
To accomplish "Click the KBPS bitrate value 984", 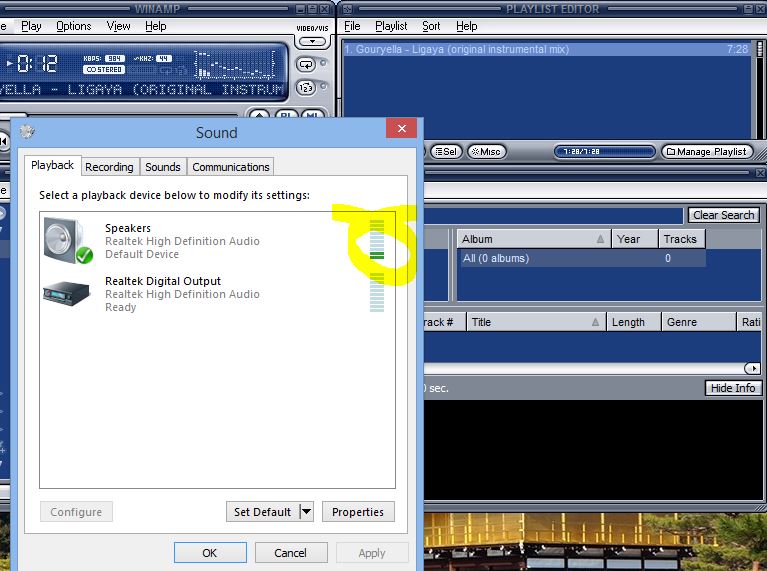I will (114, 58).
